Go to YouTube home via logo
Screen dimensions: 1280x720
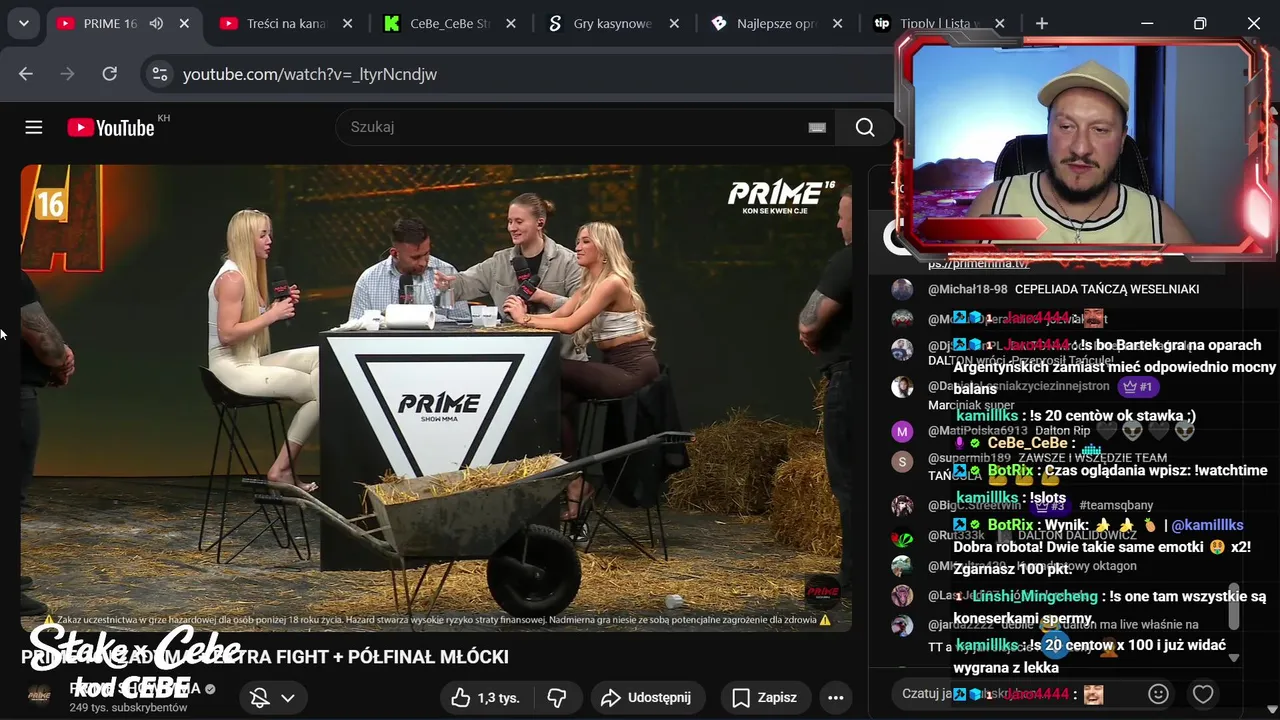tap(111, 127)
